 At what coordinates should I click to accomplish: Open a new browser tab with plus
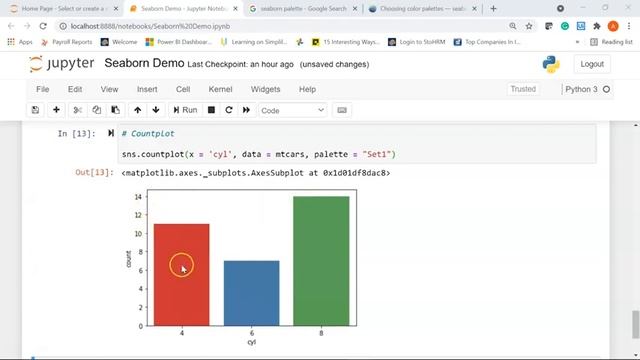[493, 9]
